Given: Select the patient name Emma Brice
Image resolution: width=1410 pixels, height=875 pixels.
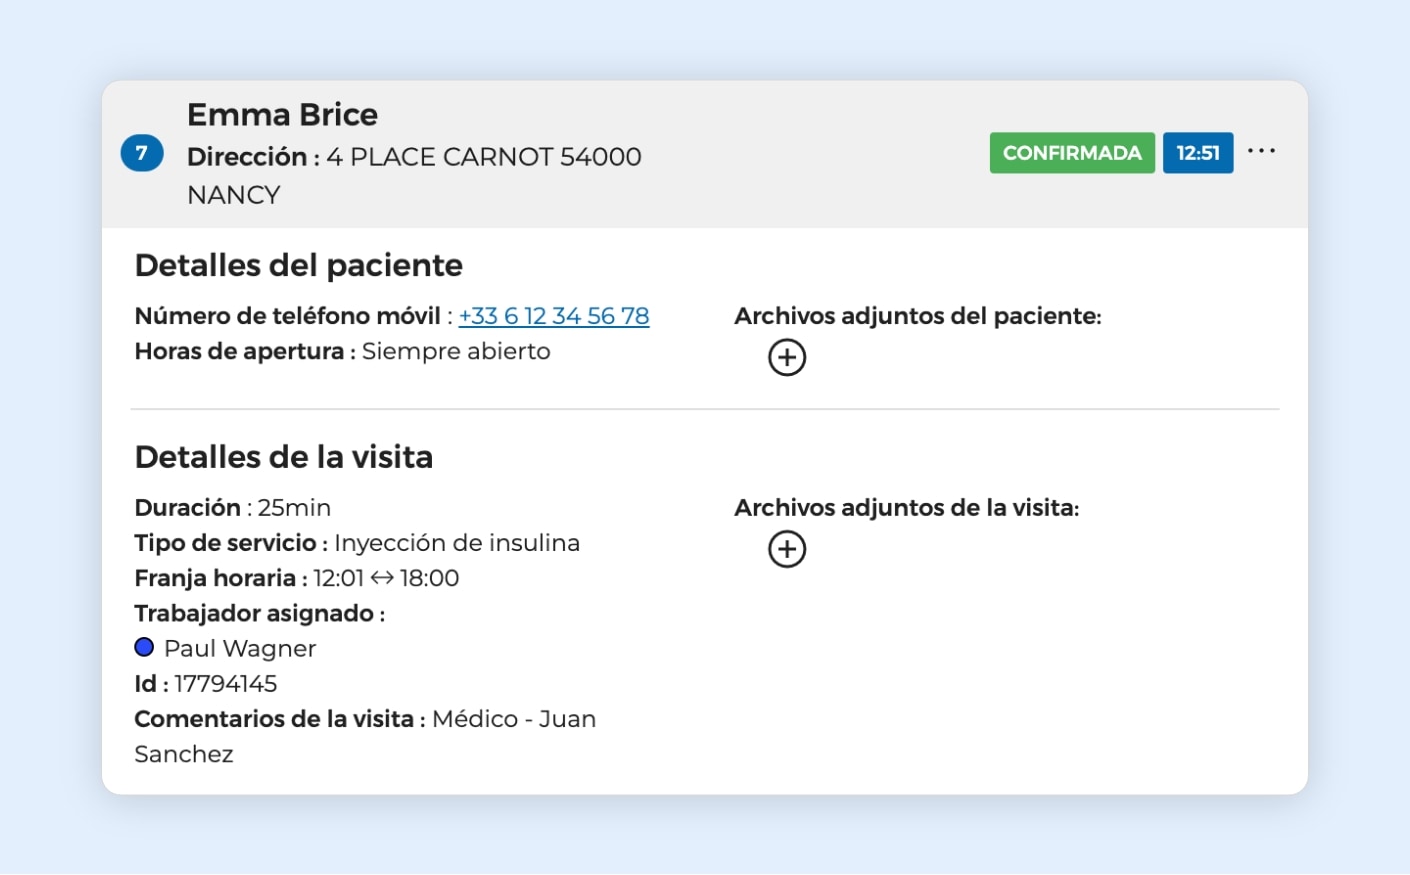Looking at the screenshot, I should click(x=282, y=115).
